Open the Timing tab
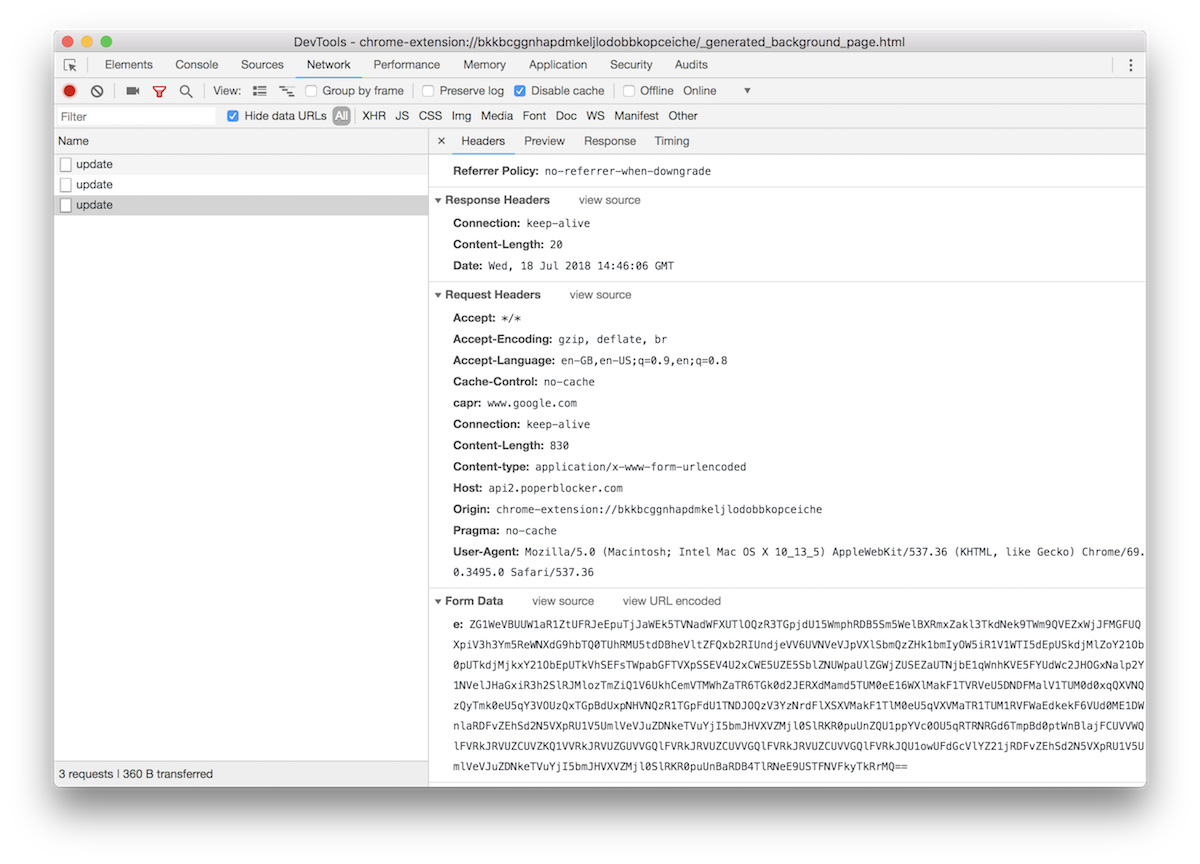Screen dimensions: 1200x864 click(671, 141)
